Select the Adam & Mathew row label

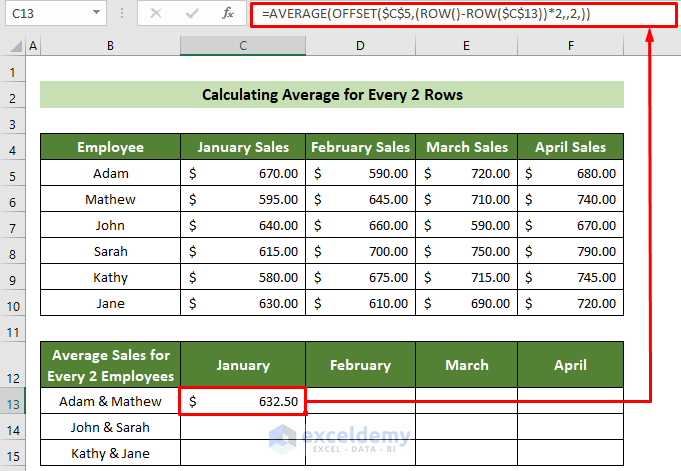pos(110,401)
